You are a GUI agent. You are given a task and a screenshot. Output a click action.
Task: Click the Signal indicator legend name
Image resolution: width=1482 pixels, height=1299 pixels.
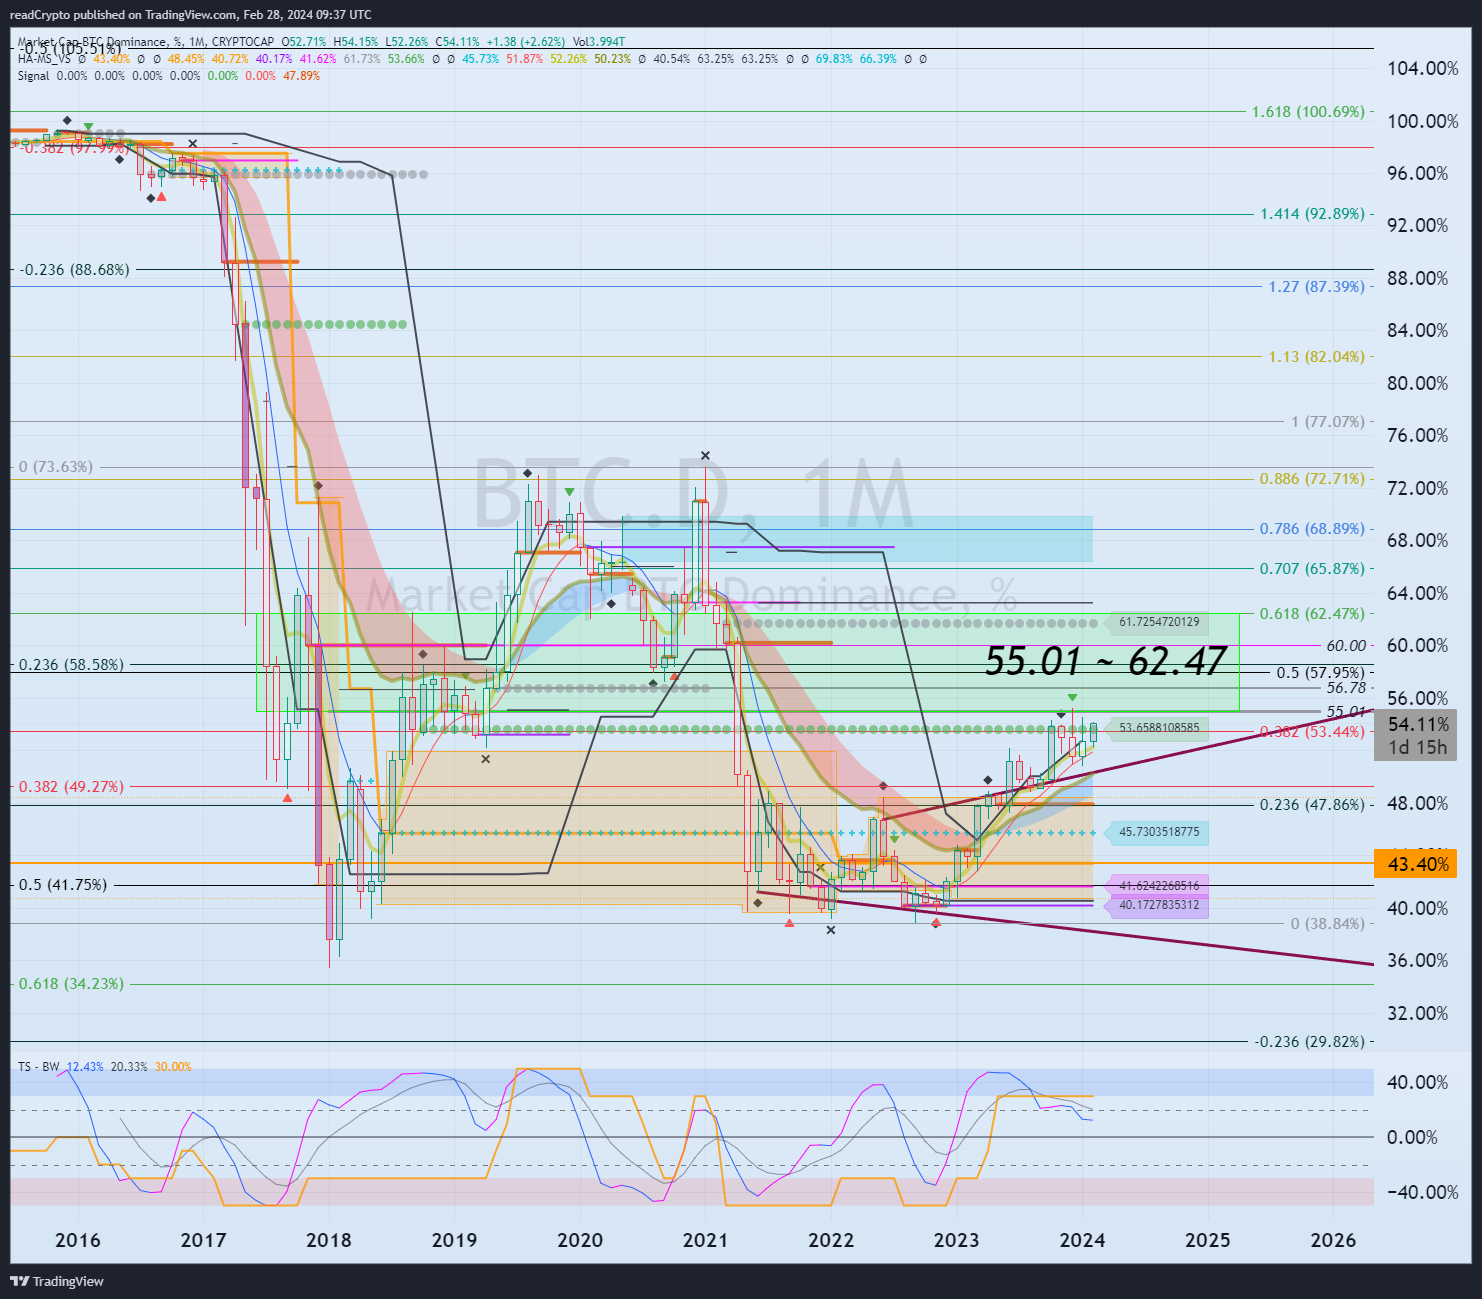pyautogui.click(x=33, y=76)
